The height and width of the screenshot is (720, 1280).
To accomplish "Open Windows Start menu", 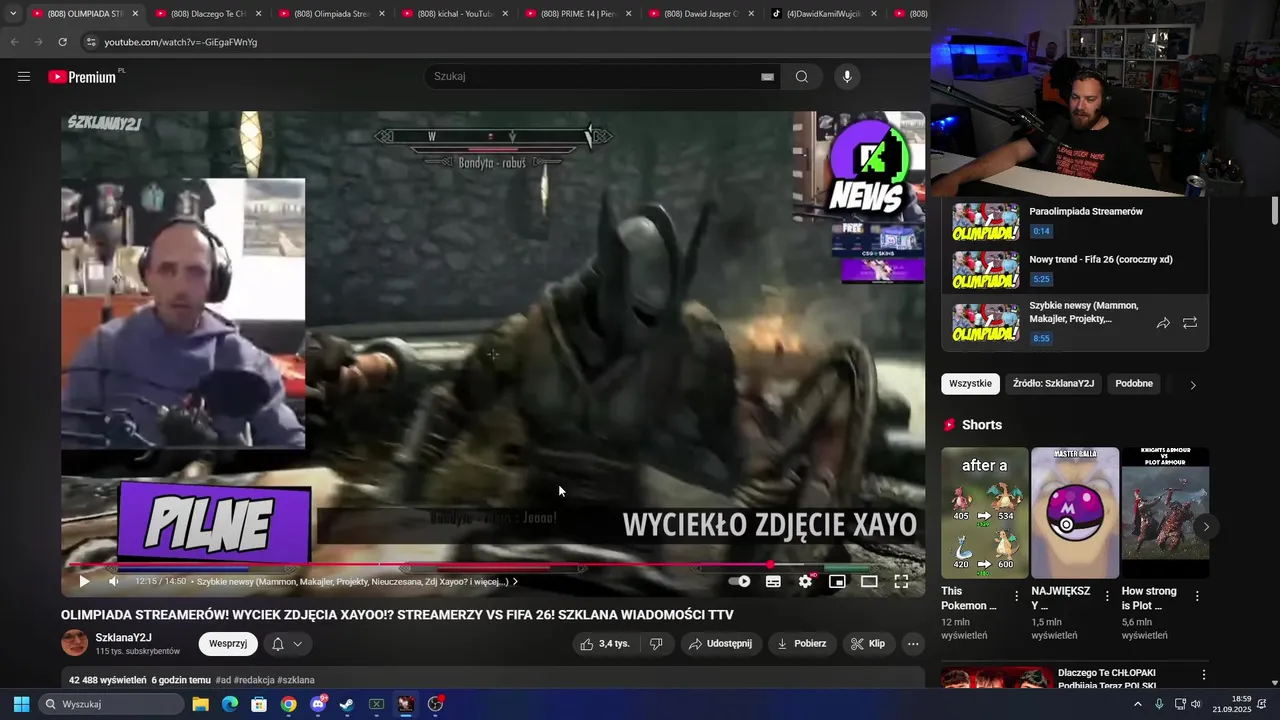I will point(21,704).
